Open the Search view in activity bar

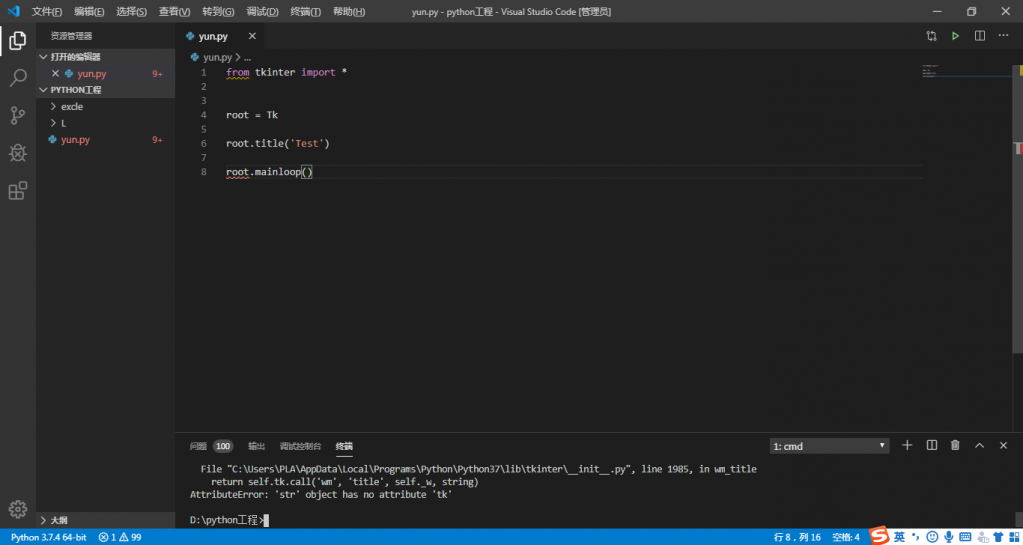coord(18,78)
